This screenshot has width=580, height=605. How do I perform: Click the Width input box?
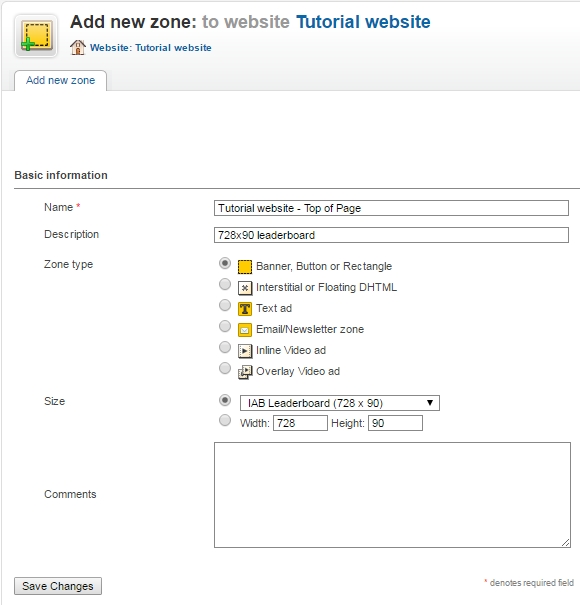(x=300, y=423)
